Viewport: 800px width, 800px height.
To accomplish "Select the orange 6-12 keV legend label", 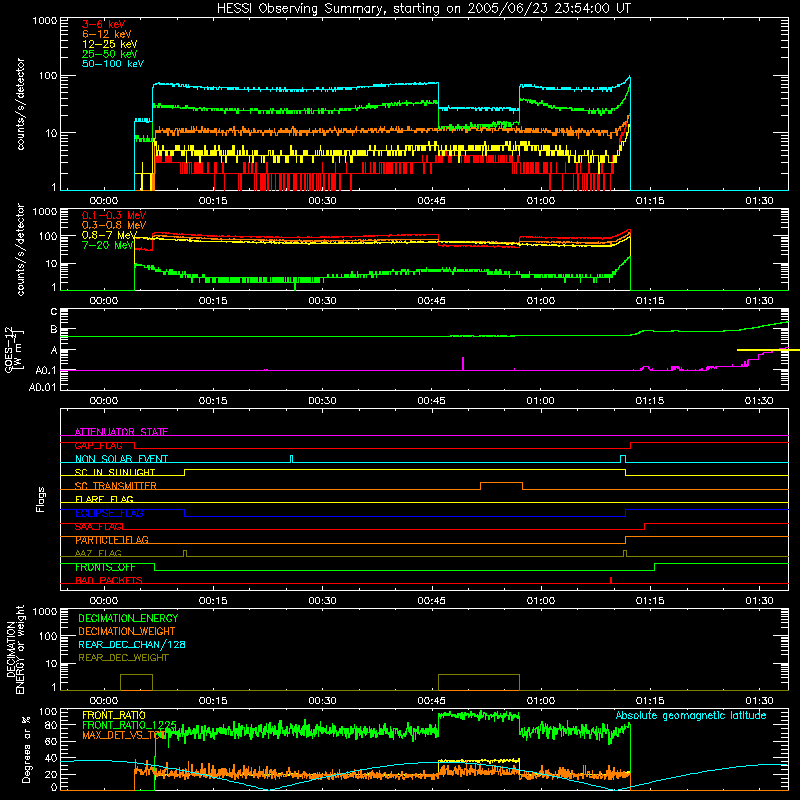I will click(x=106, y=34).
